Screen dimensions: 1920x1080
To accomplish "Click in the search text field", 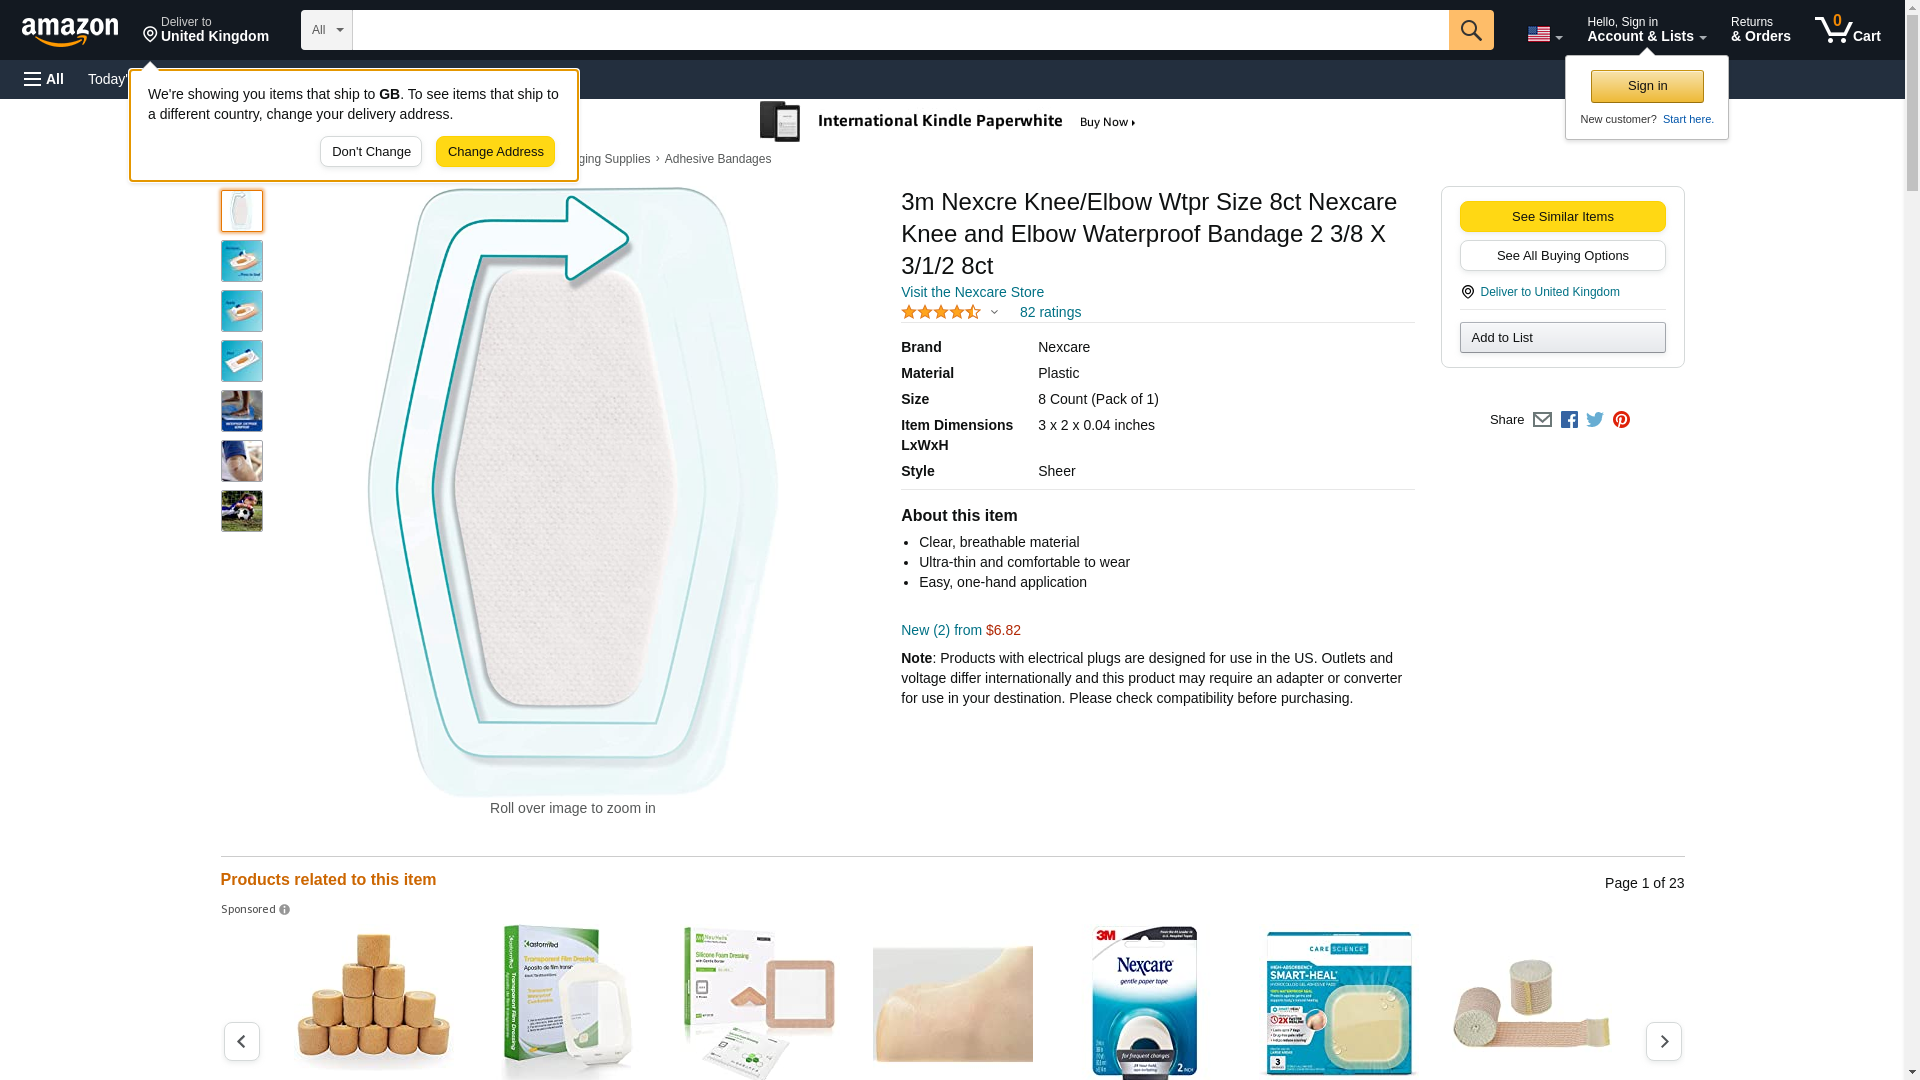I will 900,30.
